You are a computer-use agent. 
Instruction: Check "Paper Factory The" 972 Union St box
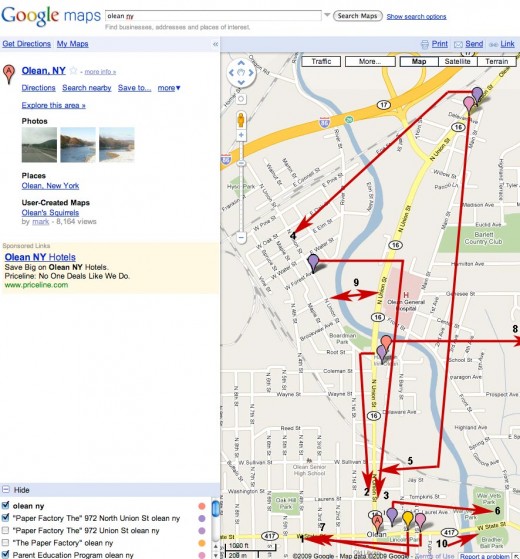point(5,530)
